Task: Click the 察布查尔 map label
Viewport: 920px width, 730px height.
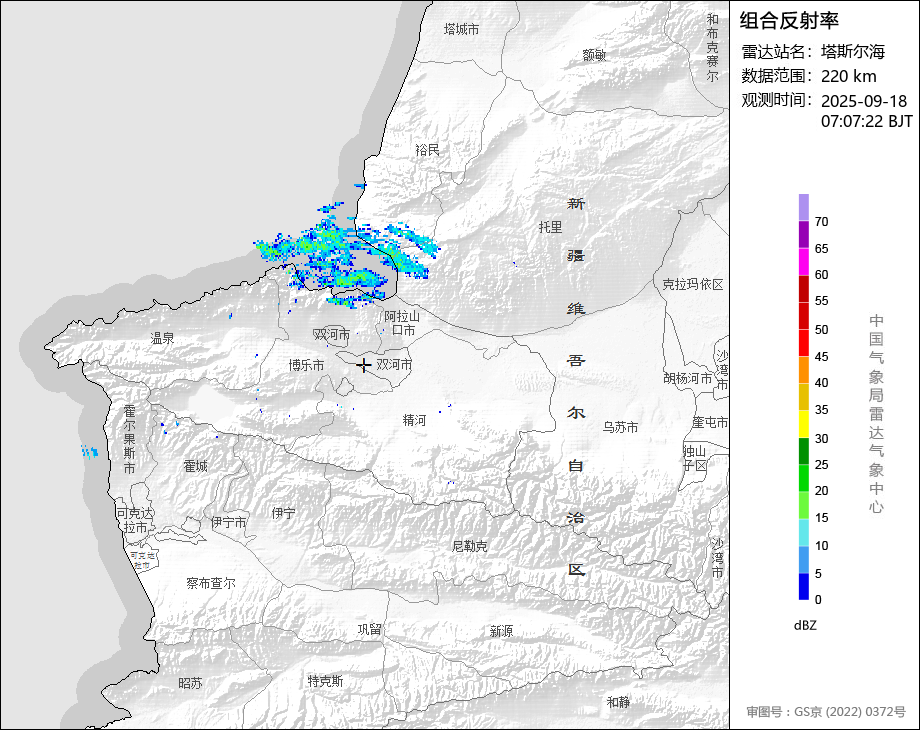Action: pyautogui.click(x=211, y=583)
